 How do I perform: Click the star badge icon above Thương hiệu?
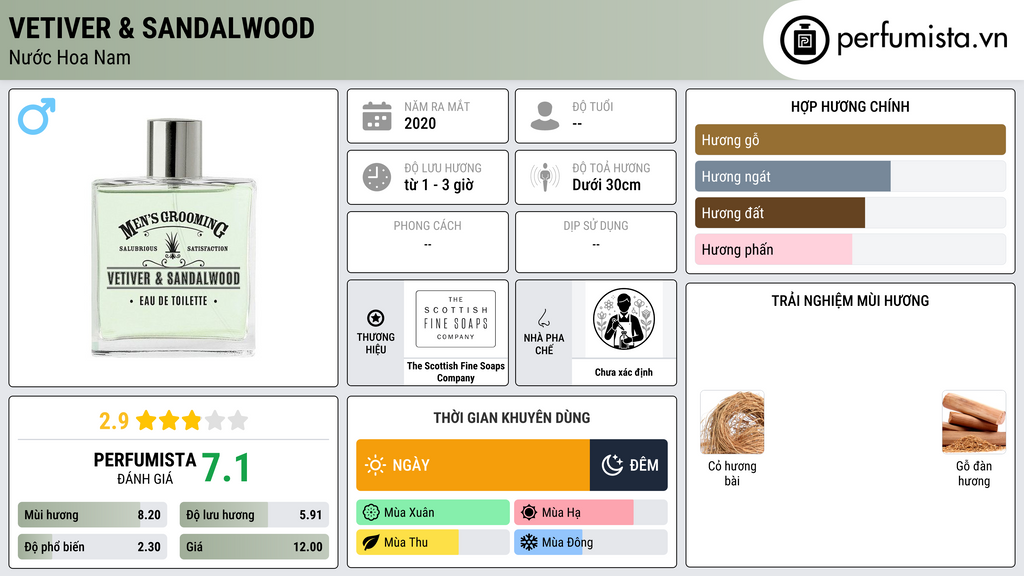(x=376, y=318)
